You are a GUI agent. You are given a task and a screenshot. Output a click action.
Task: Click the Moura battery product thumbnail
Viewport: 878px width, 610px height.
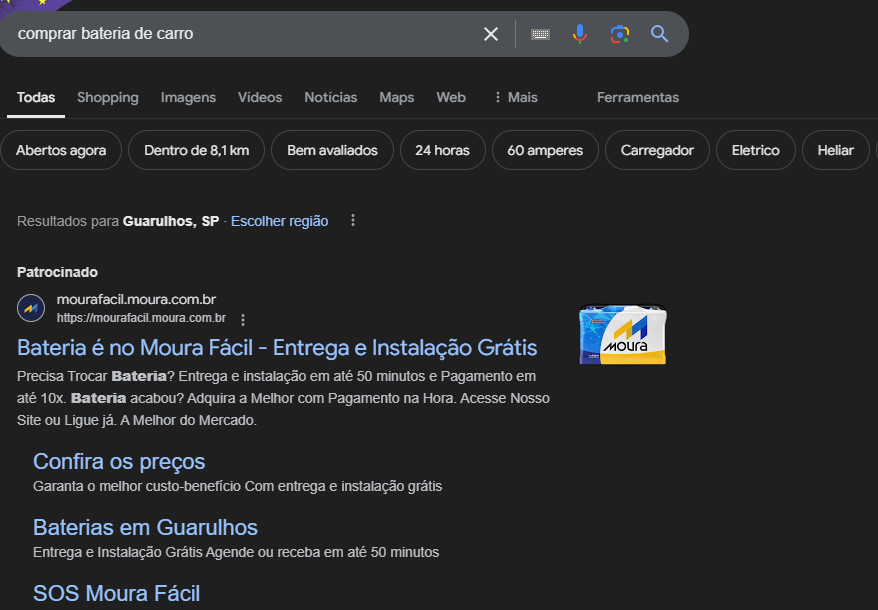[622, 335]
